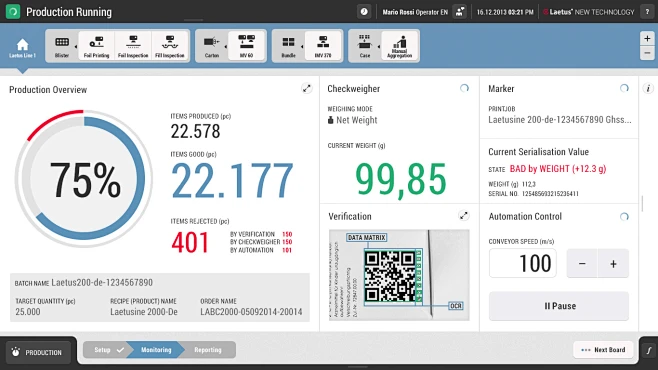
Task: Click items produced value 22.578
Action: tap(195, 131)
